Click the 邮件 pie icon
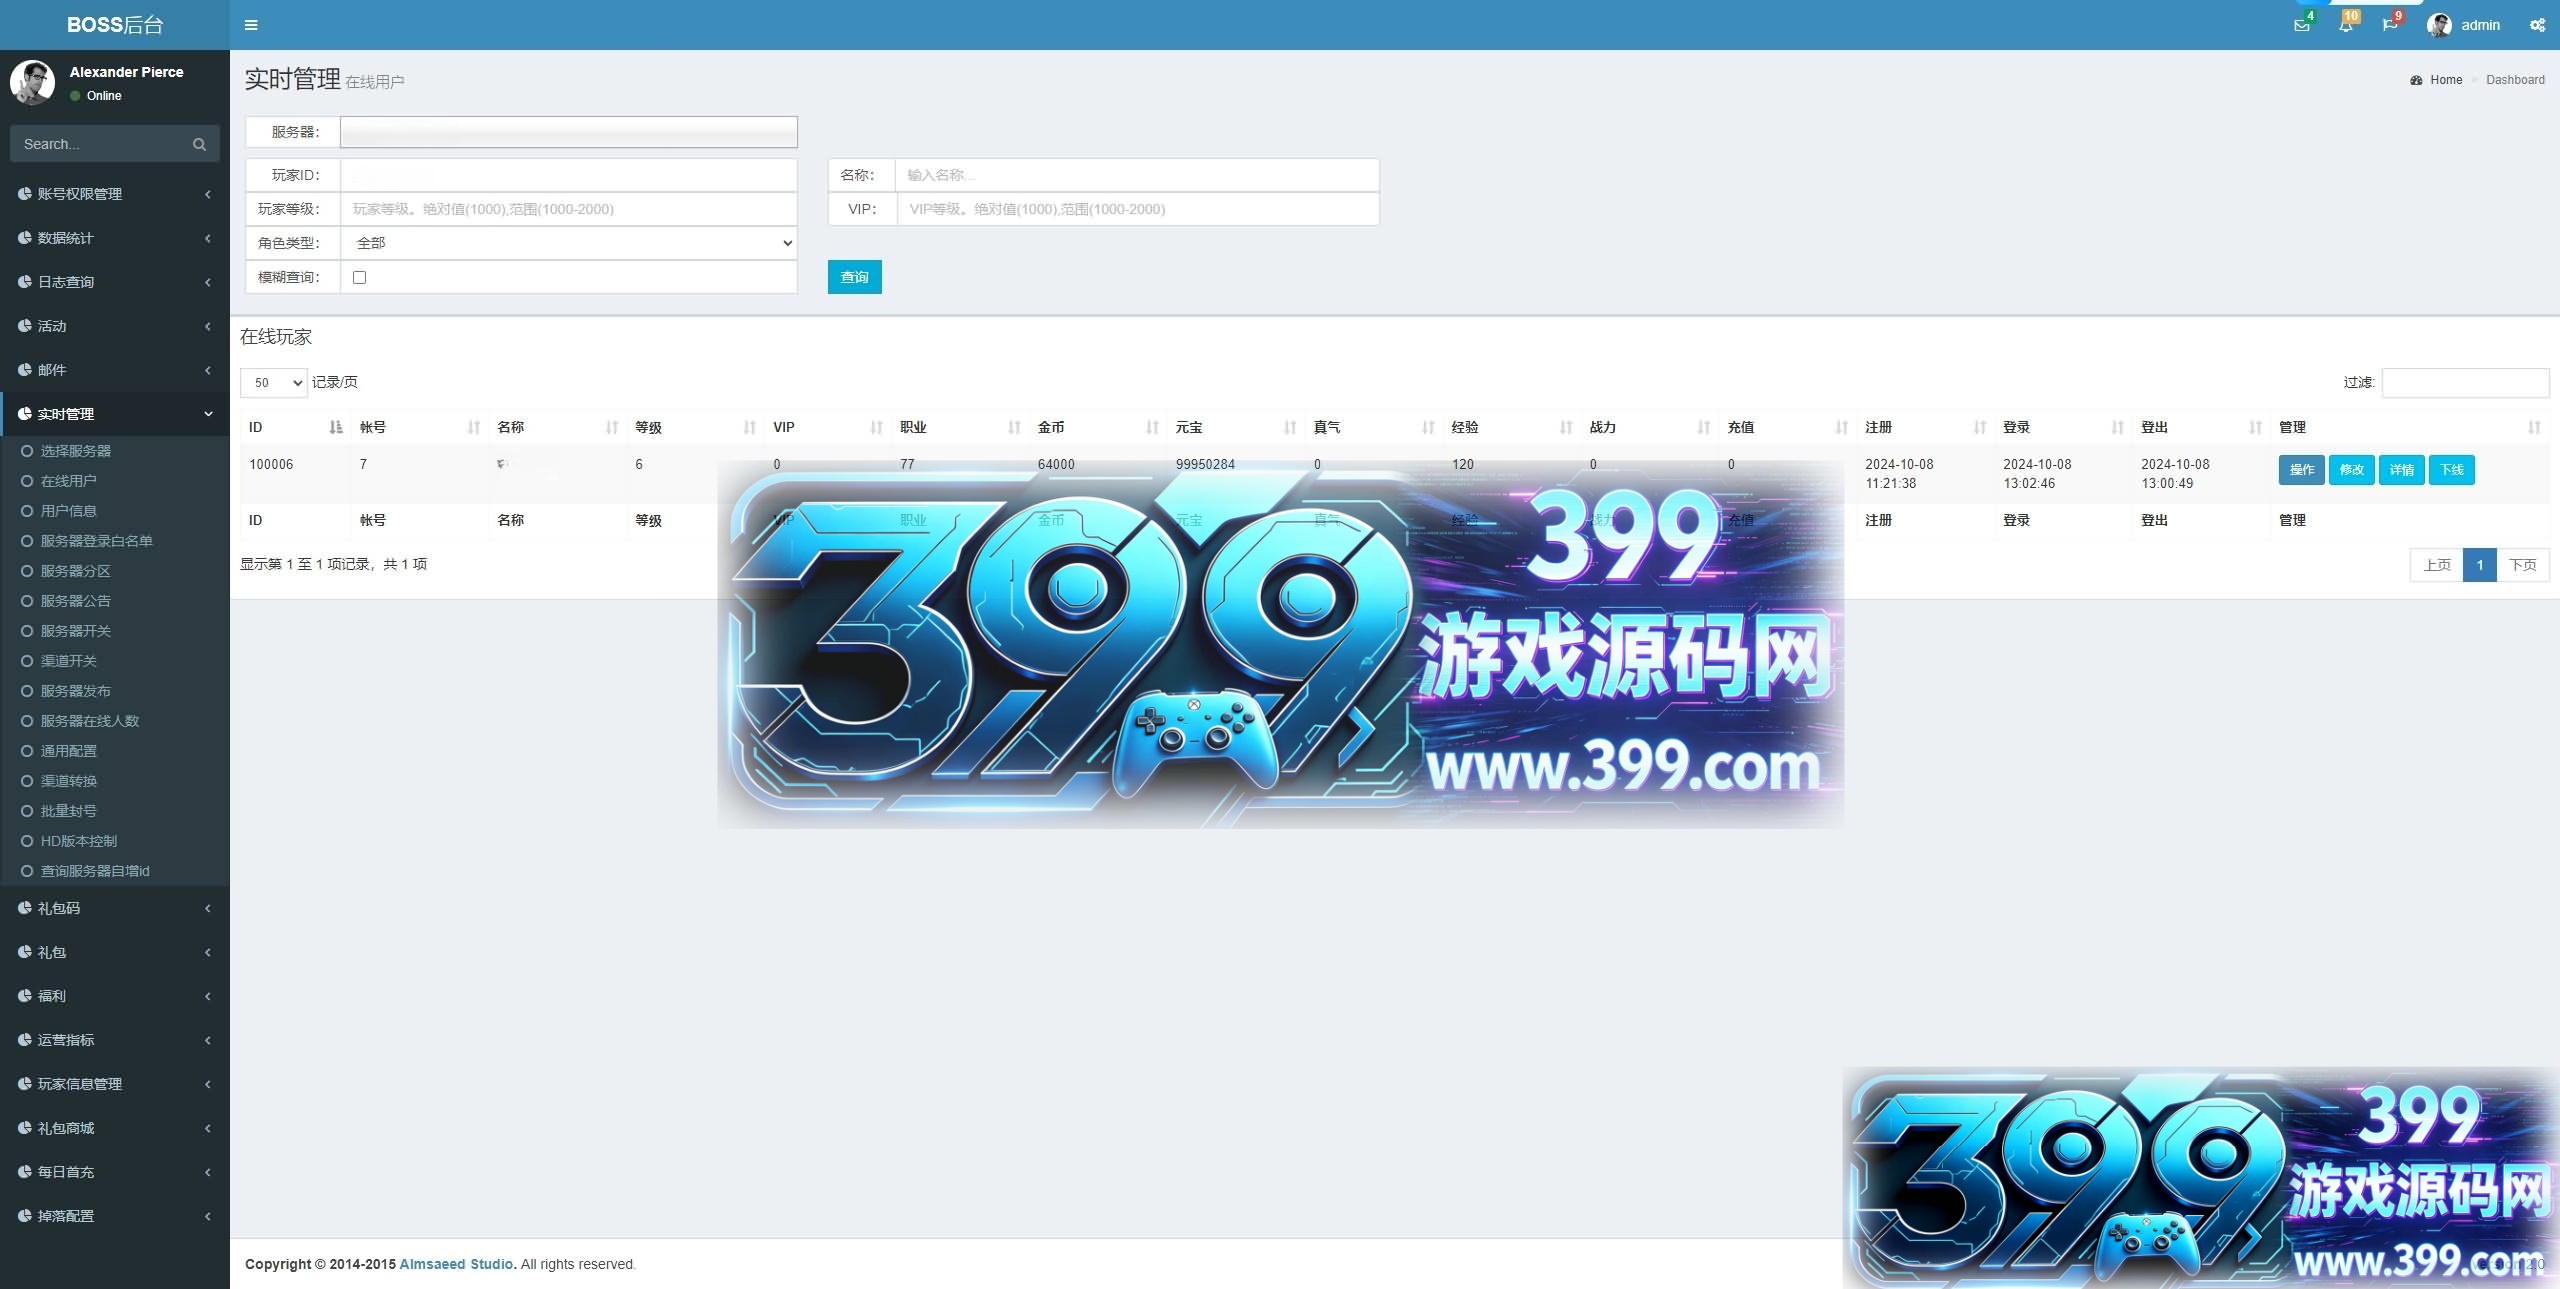Screen dimensions: 2560x1289 [24, 370]
